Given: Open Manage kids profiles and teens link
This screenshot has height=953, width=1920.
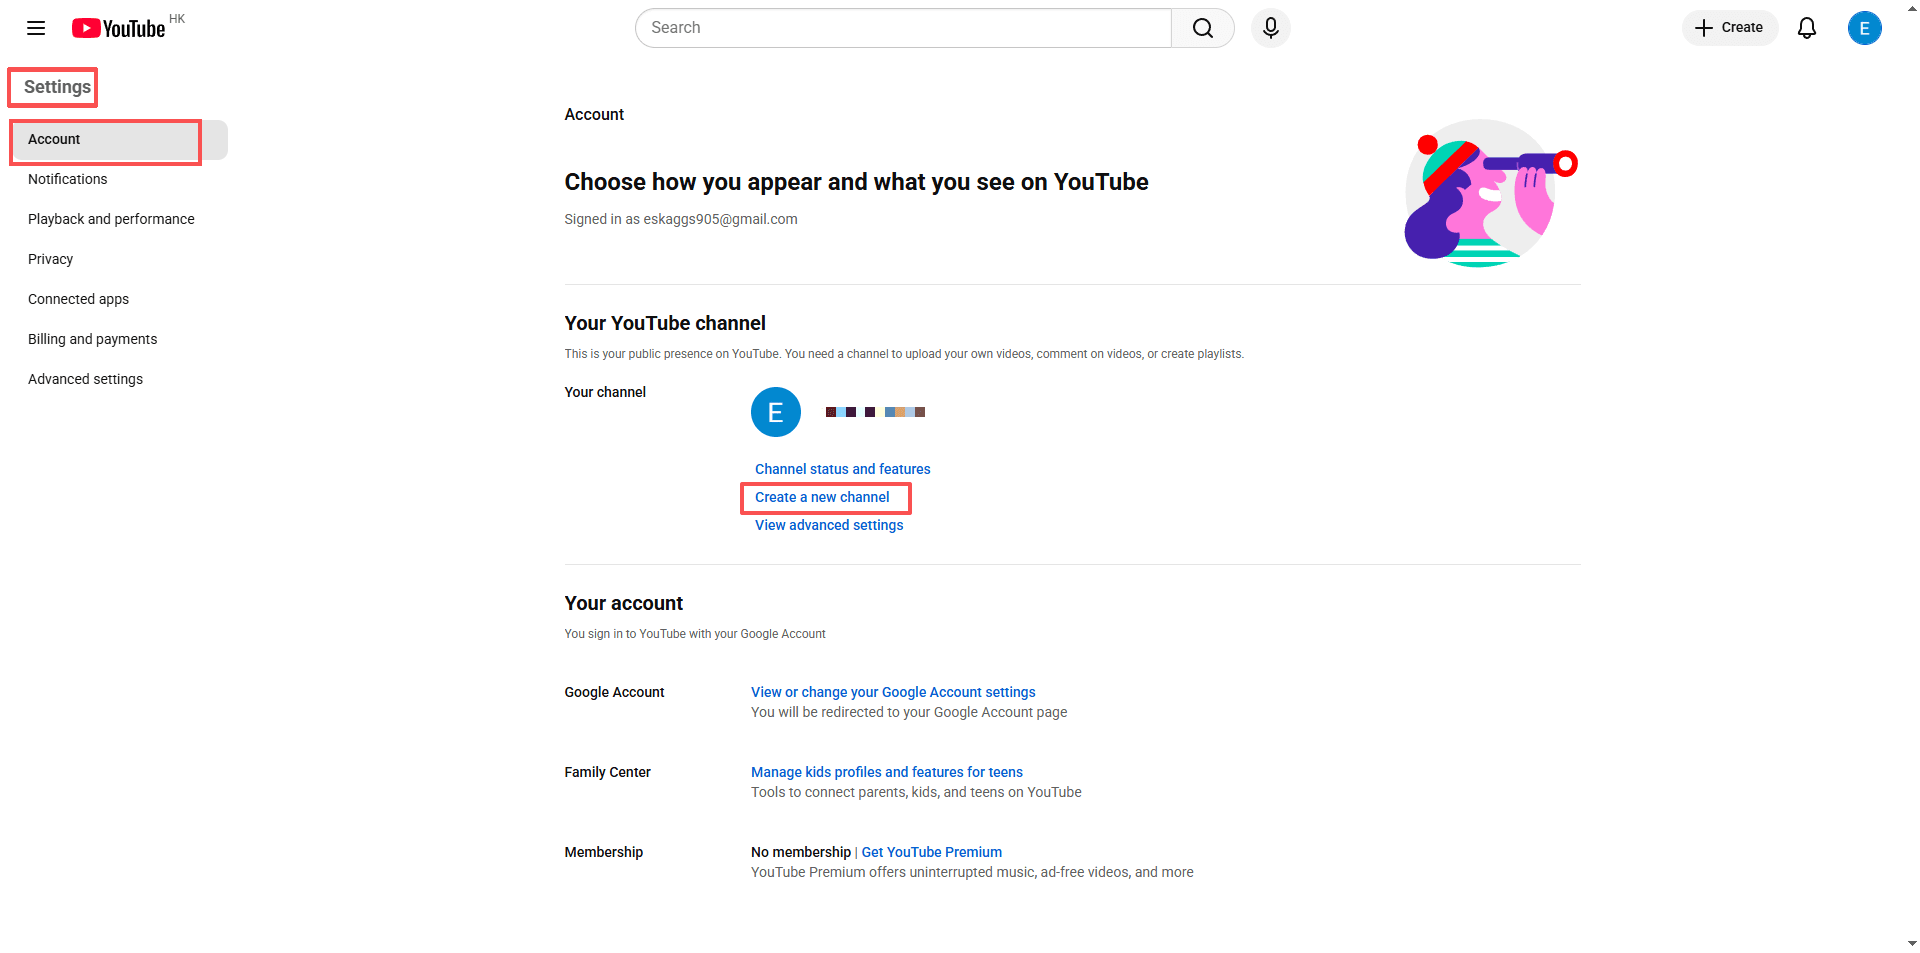Looking at the screenshot, I should [x=887, y=772].
